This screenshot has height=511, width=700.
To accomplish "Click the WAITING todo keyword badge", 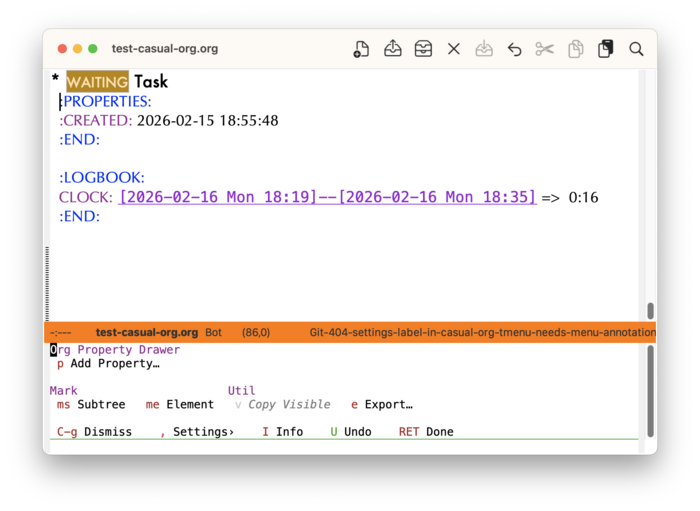I will click(97, 82).
